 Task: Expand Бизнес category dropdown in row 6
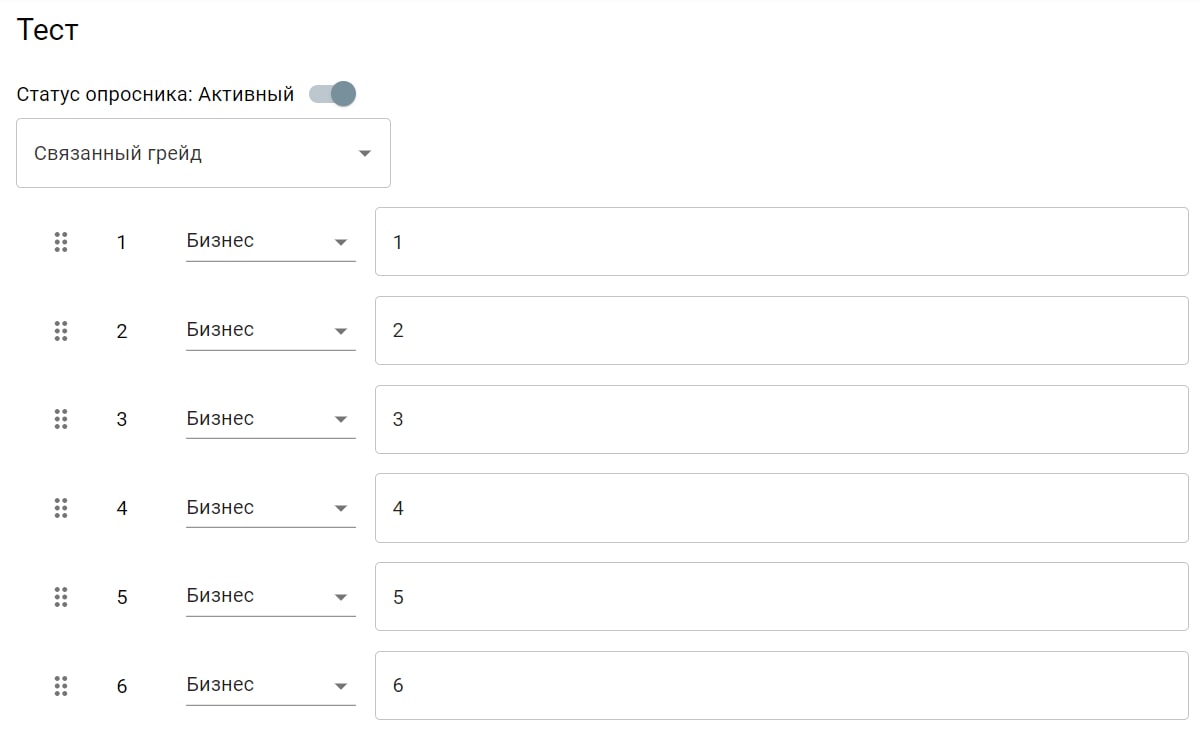pos(270,685)
